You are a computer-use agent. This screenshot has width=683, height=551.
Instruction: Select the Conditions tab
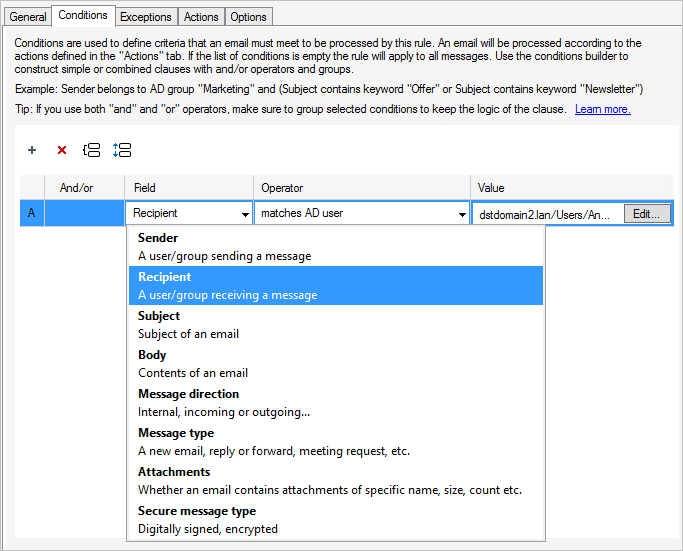coord(83,15)
